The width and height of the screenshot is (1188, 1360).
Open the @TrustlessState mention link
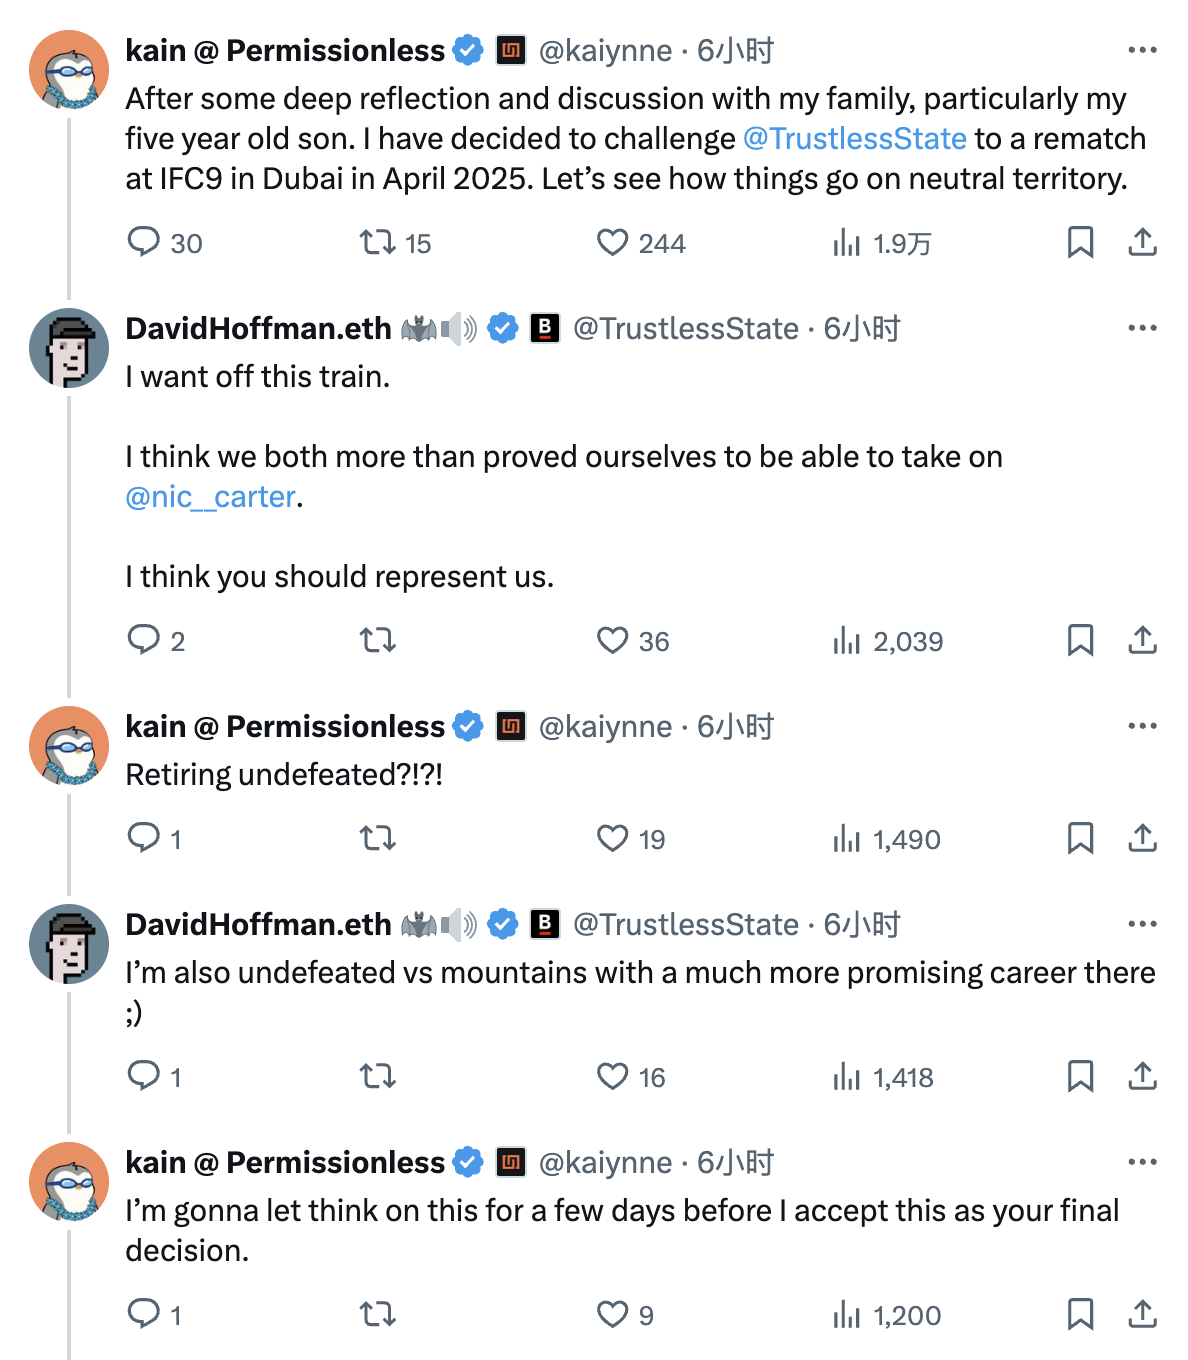[855, 138]
